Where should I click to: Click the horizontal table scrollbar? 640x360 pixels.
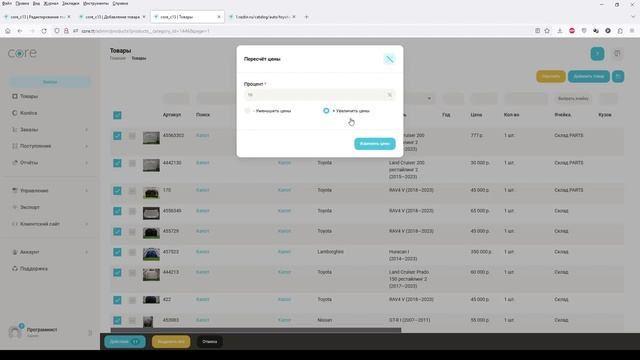click(x=256, y=330)
